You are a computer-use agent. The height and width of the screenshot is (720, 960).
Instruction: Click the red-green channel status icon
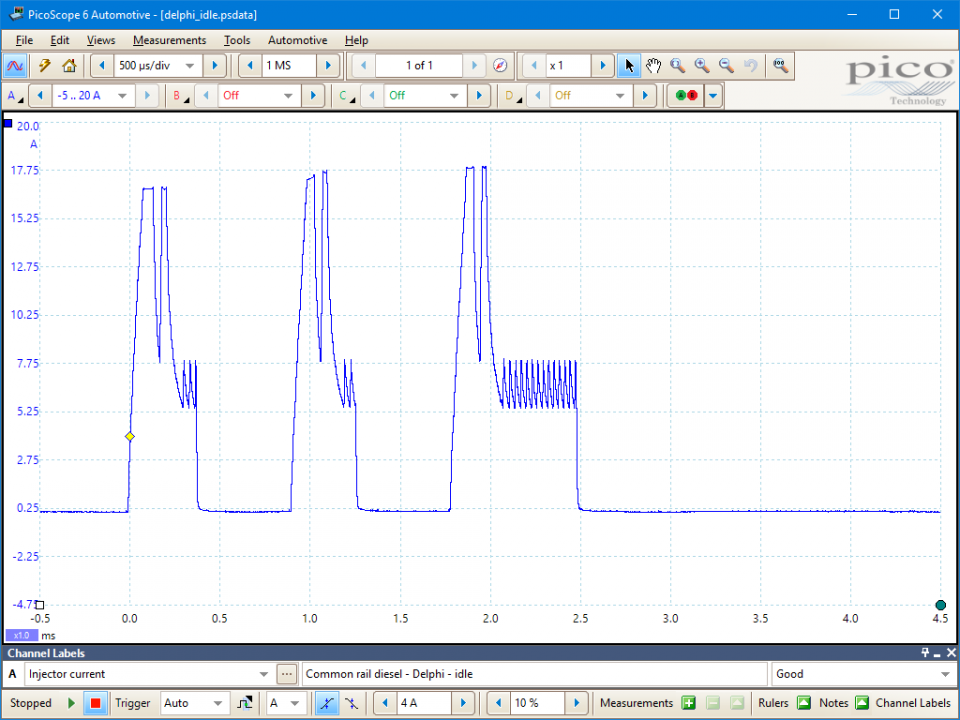(x=686, y=96)
